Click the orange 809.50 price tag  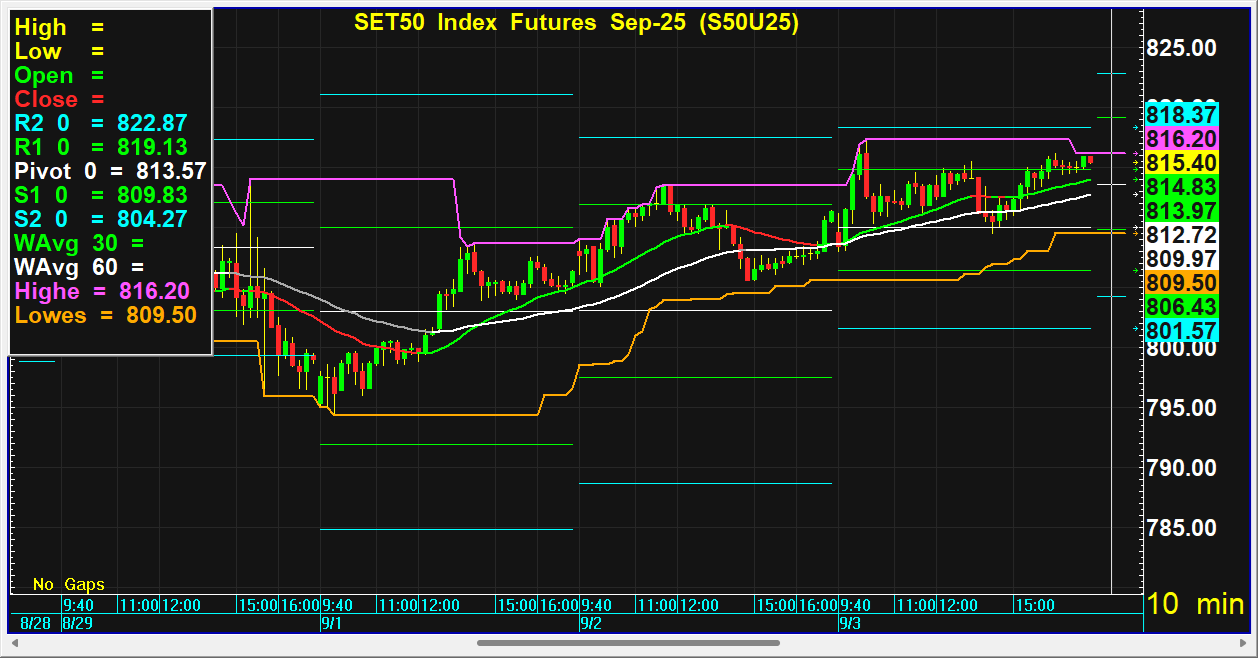1182,283
